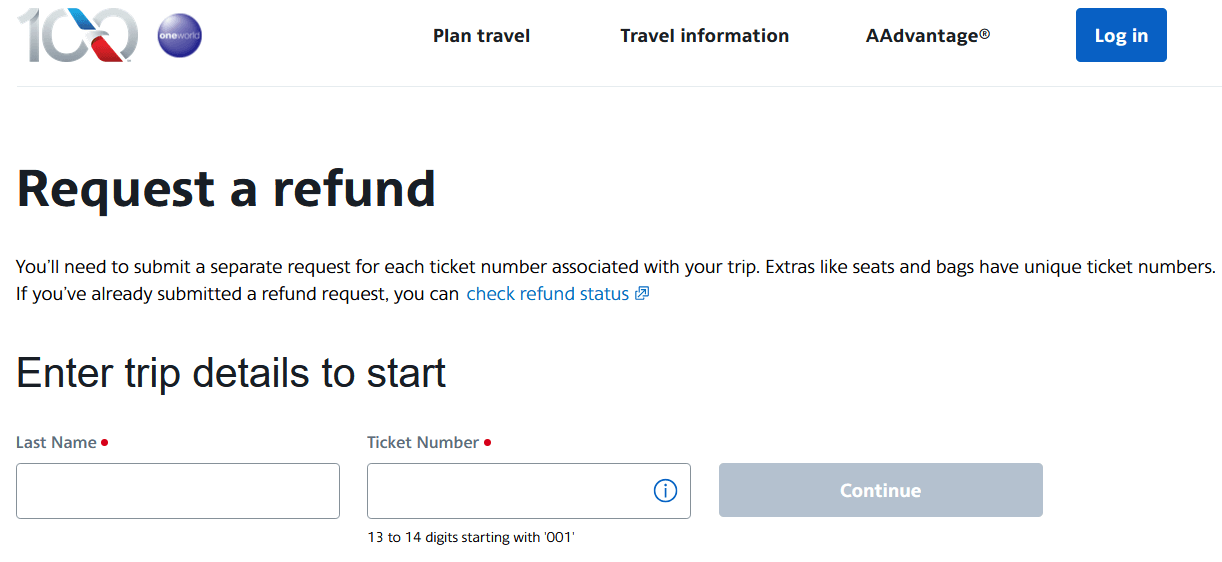This screenshot has width=1222, height=562.
Task: Click the red required dot beside Last Name
Action: click(x=105, y=442)
